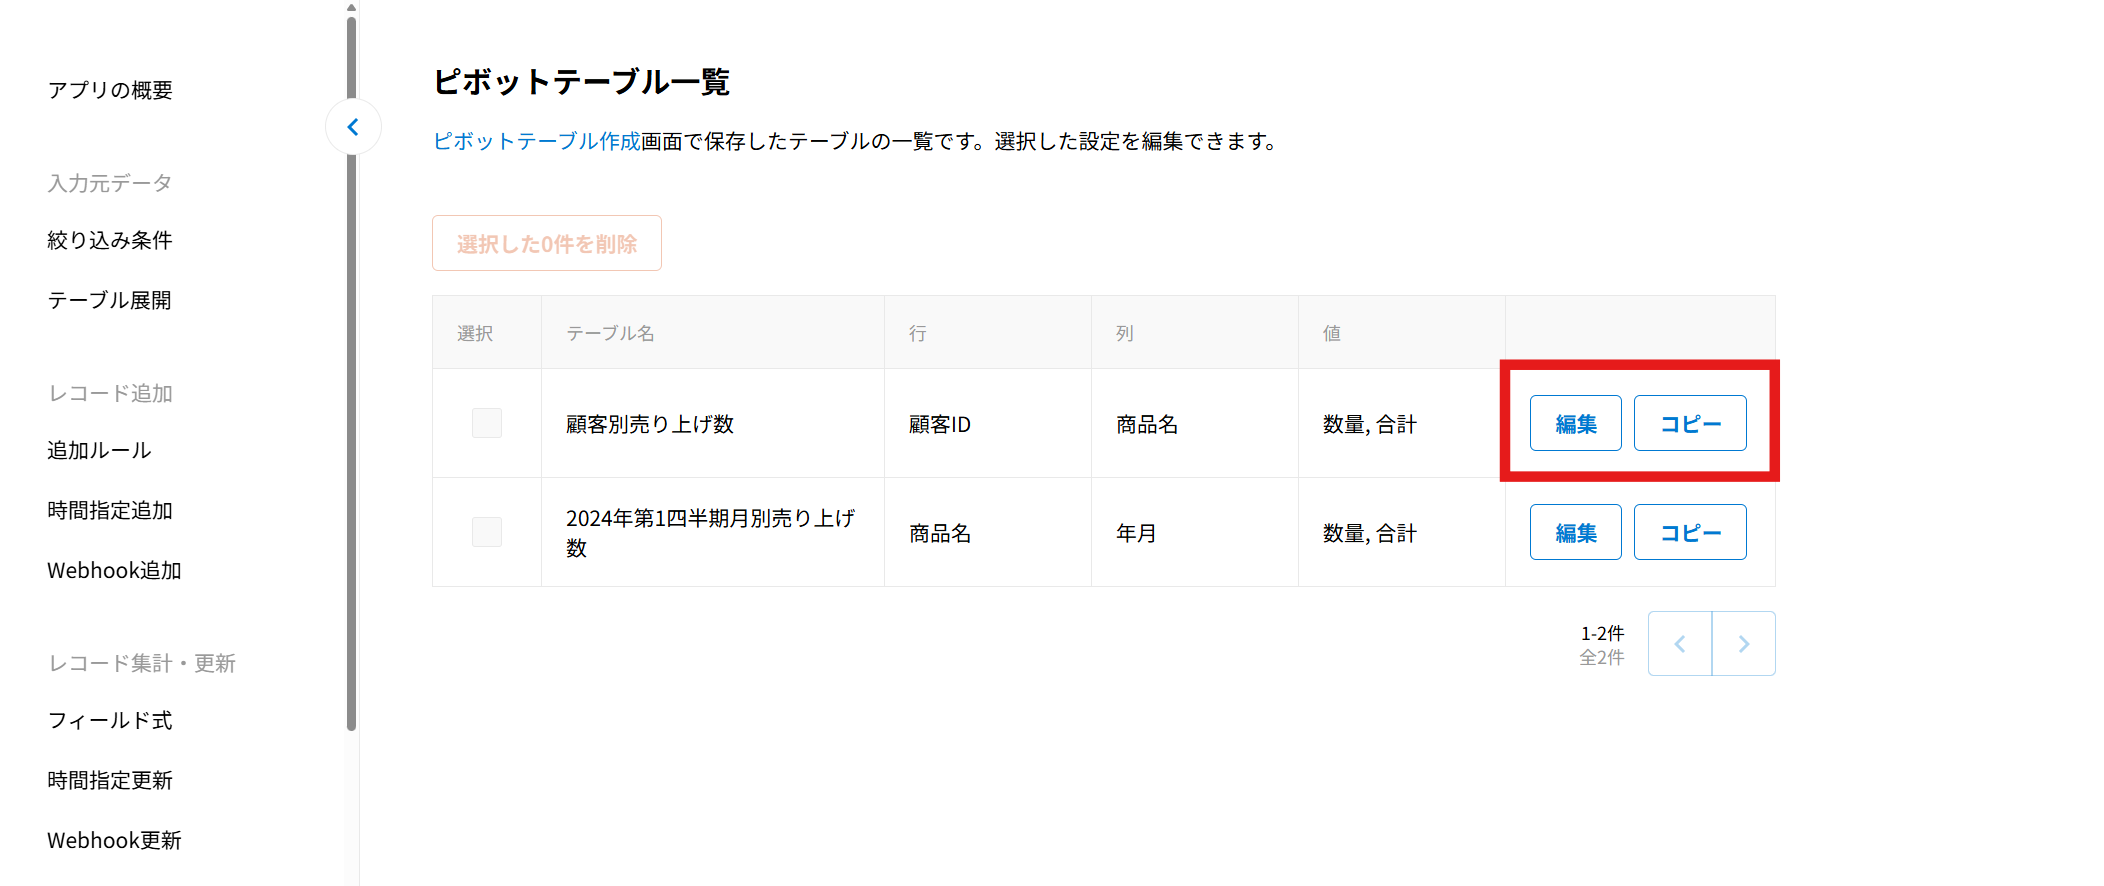
Task: Open 時間指定追加 in the sidebar
Action: coord(110,510)
